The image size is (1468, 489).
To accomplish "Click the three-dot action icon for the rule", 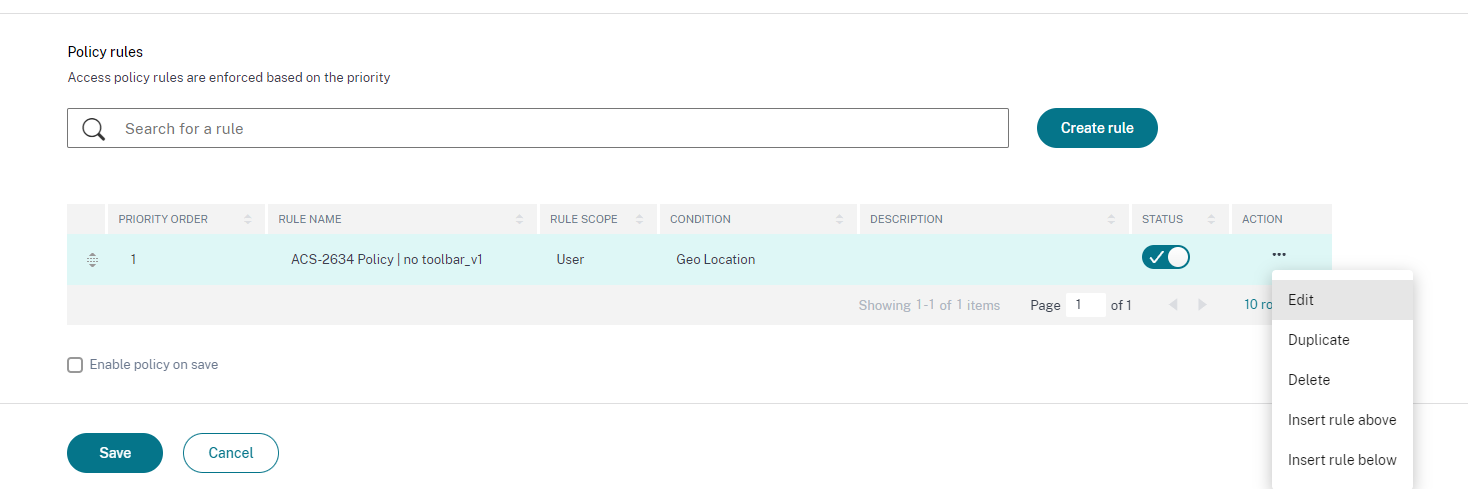I will [1279, 255].
